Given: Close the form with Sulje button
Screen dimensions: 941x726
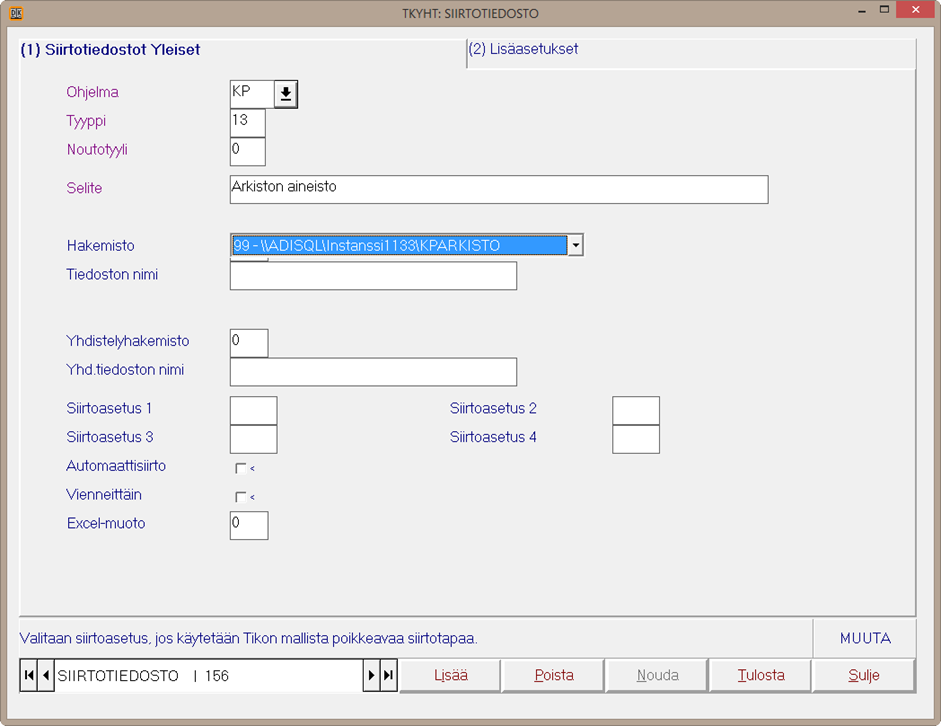Looking at the screenshot, I should (x=864, y=676).
